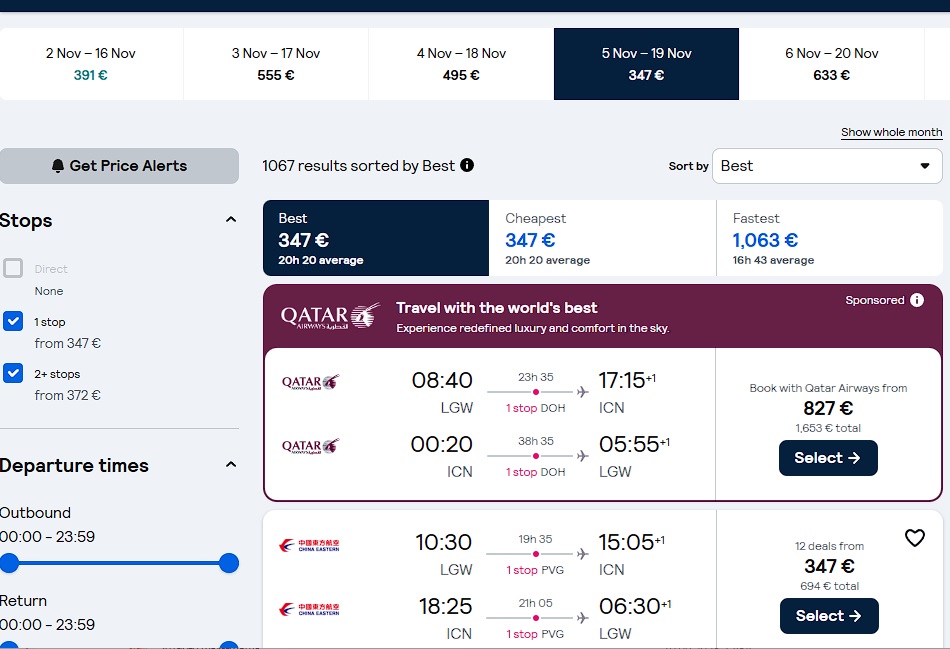Open the Show whole month link

click(891, 132)
